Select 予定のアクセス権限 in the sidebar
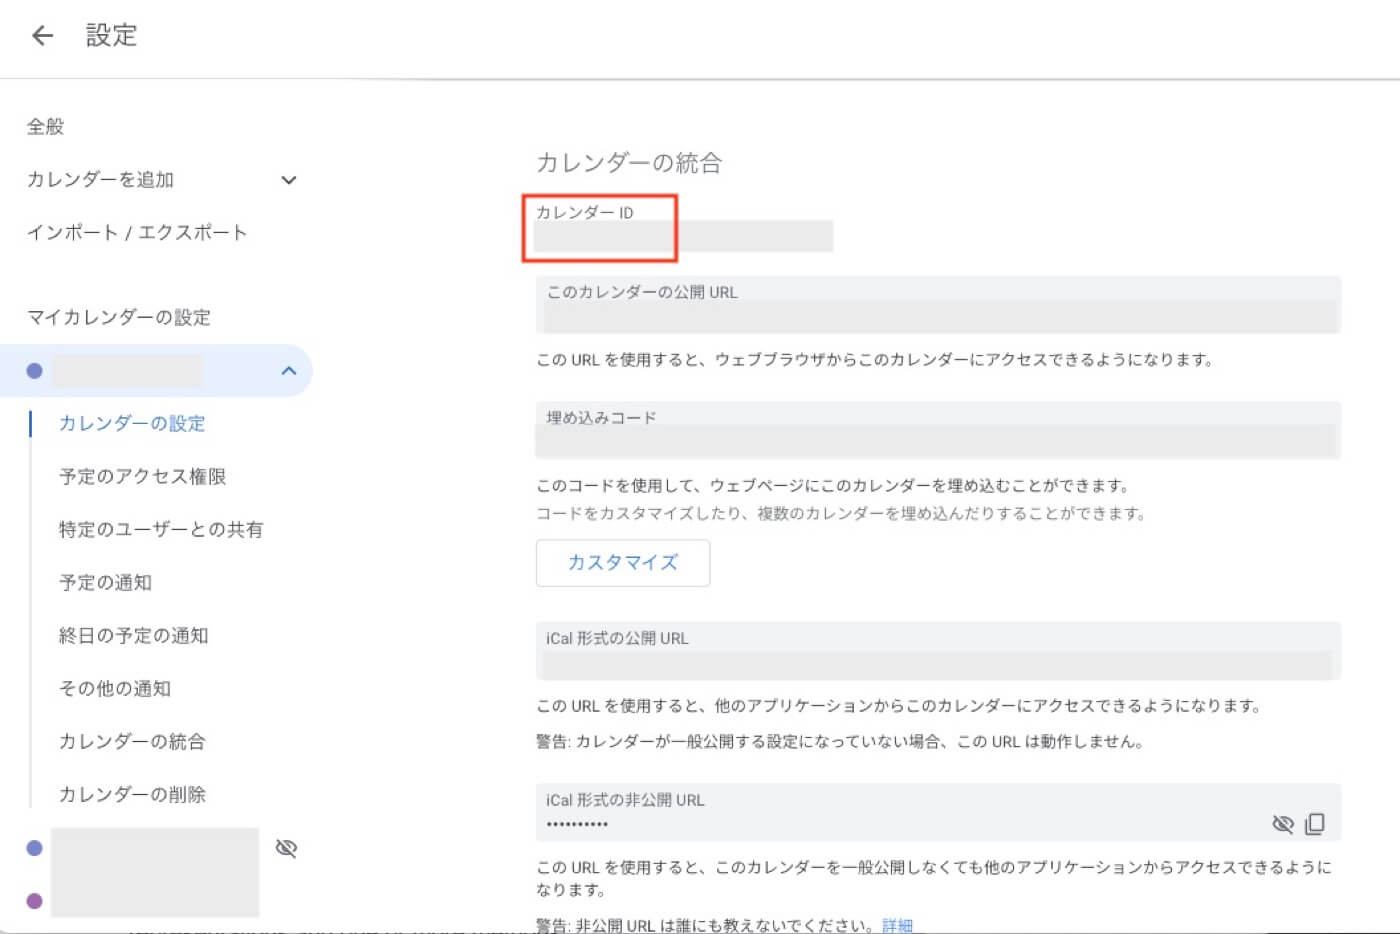The image size is (1400, 934). (x=142, y=476)
